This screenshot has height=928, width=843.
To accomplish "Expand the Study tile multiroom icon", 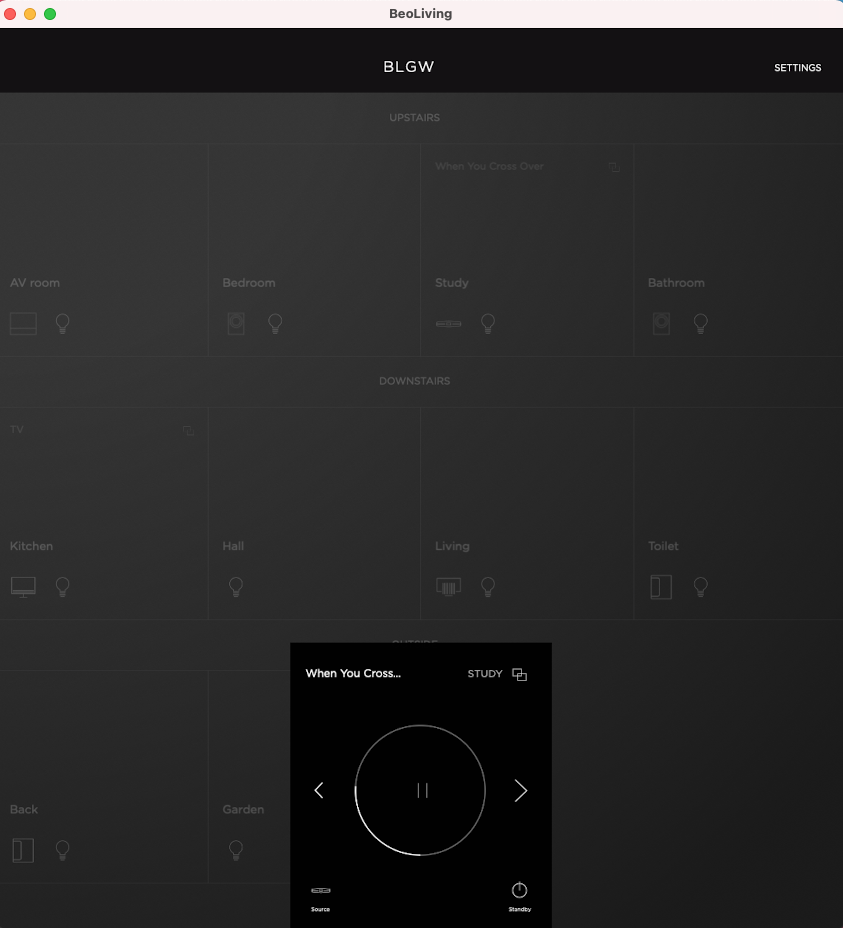I will [614, 167].
